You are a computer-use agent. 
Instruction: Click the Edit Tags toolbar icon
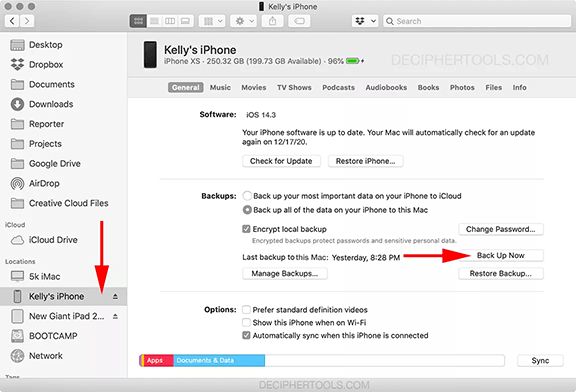point(299,21)
